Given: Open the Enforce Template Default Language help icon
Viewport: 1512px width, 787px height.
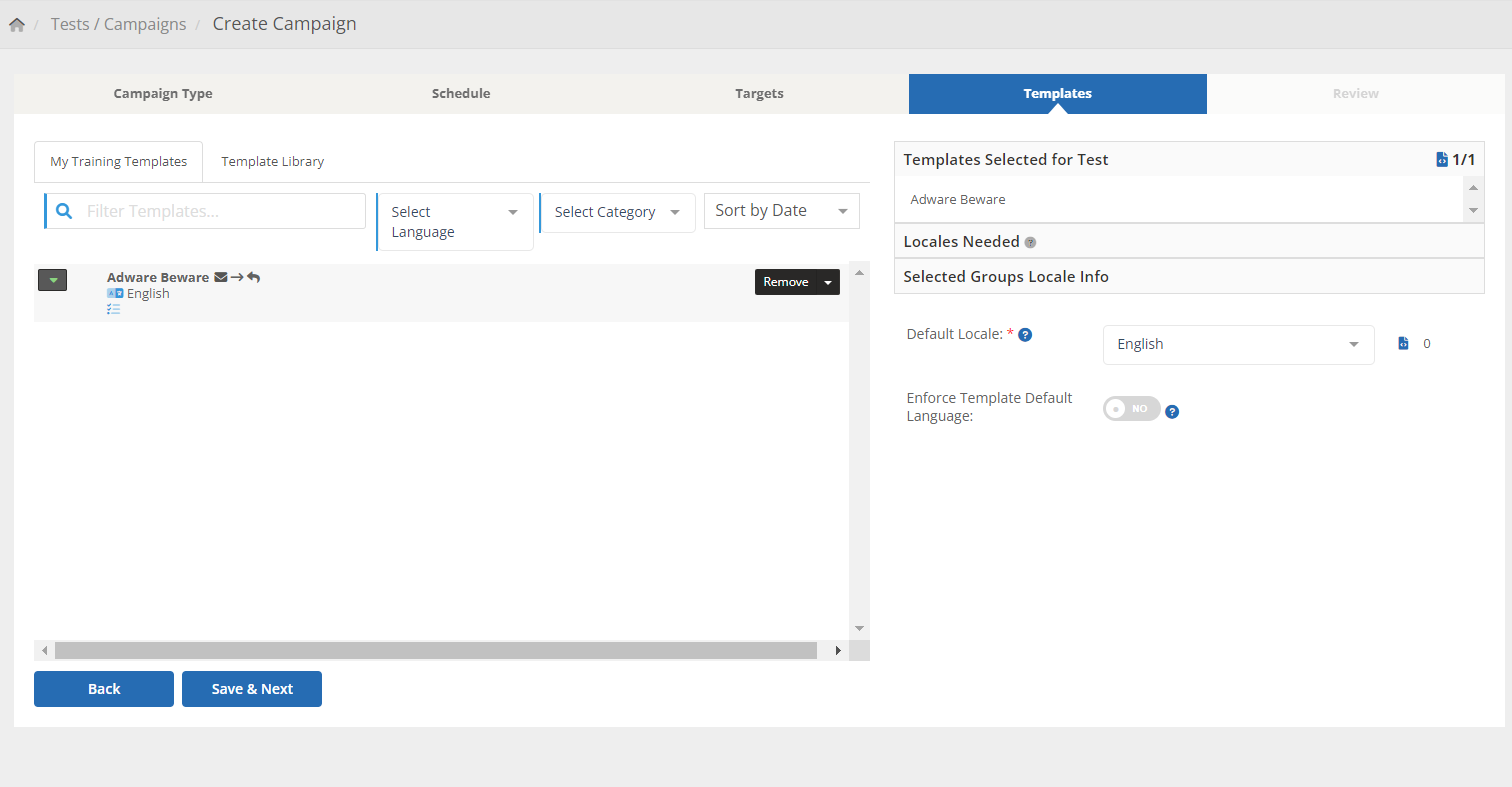Looking at the screenshot, I should tap(1172, 411).
